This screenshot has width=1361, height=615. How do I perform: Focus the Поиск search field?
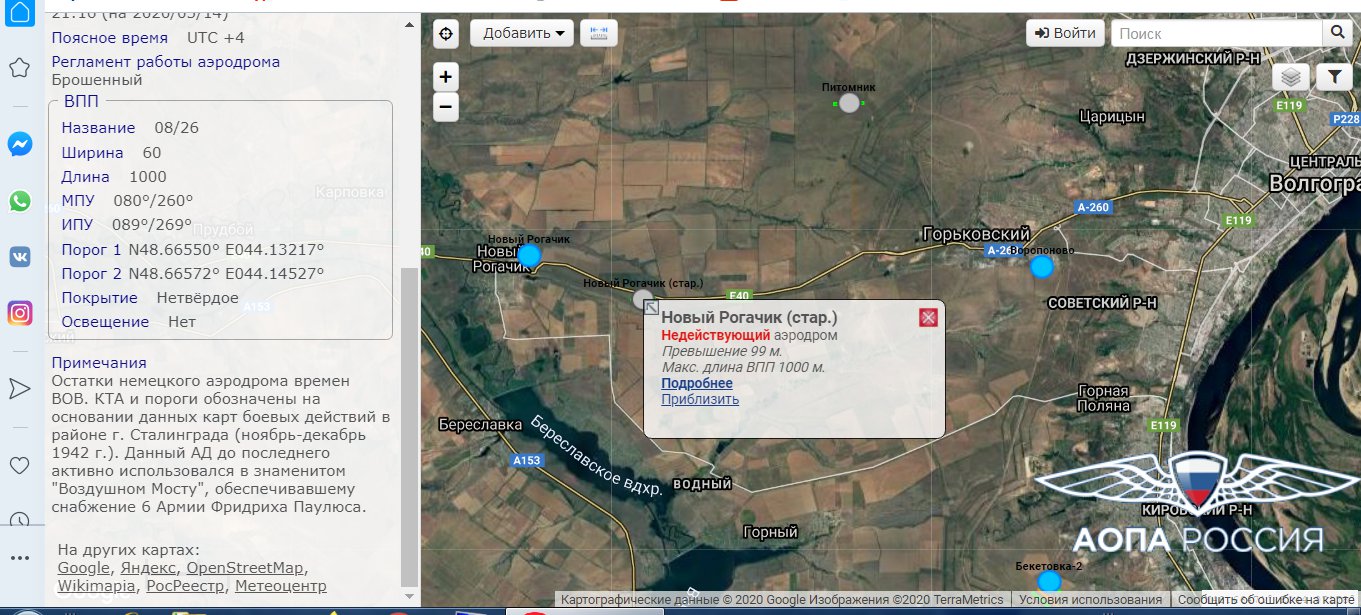point(1216,33)
